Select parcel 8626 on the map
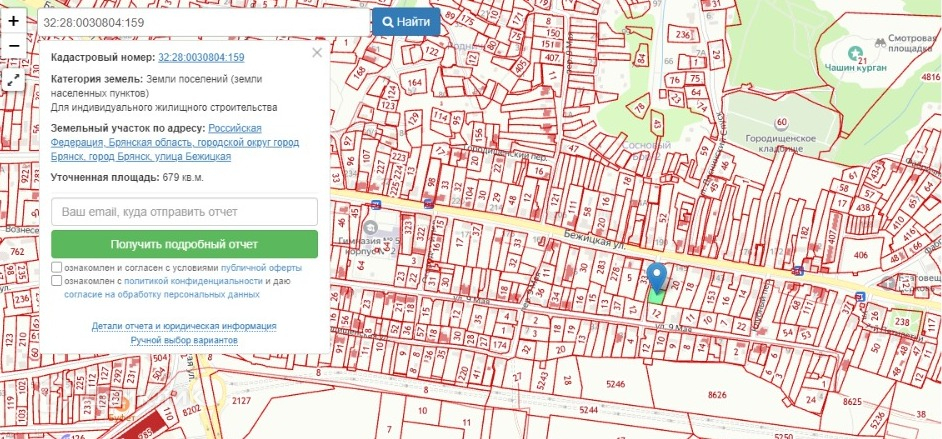The width and height of the screenshot is (942, 439). click(717, 395)
